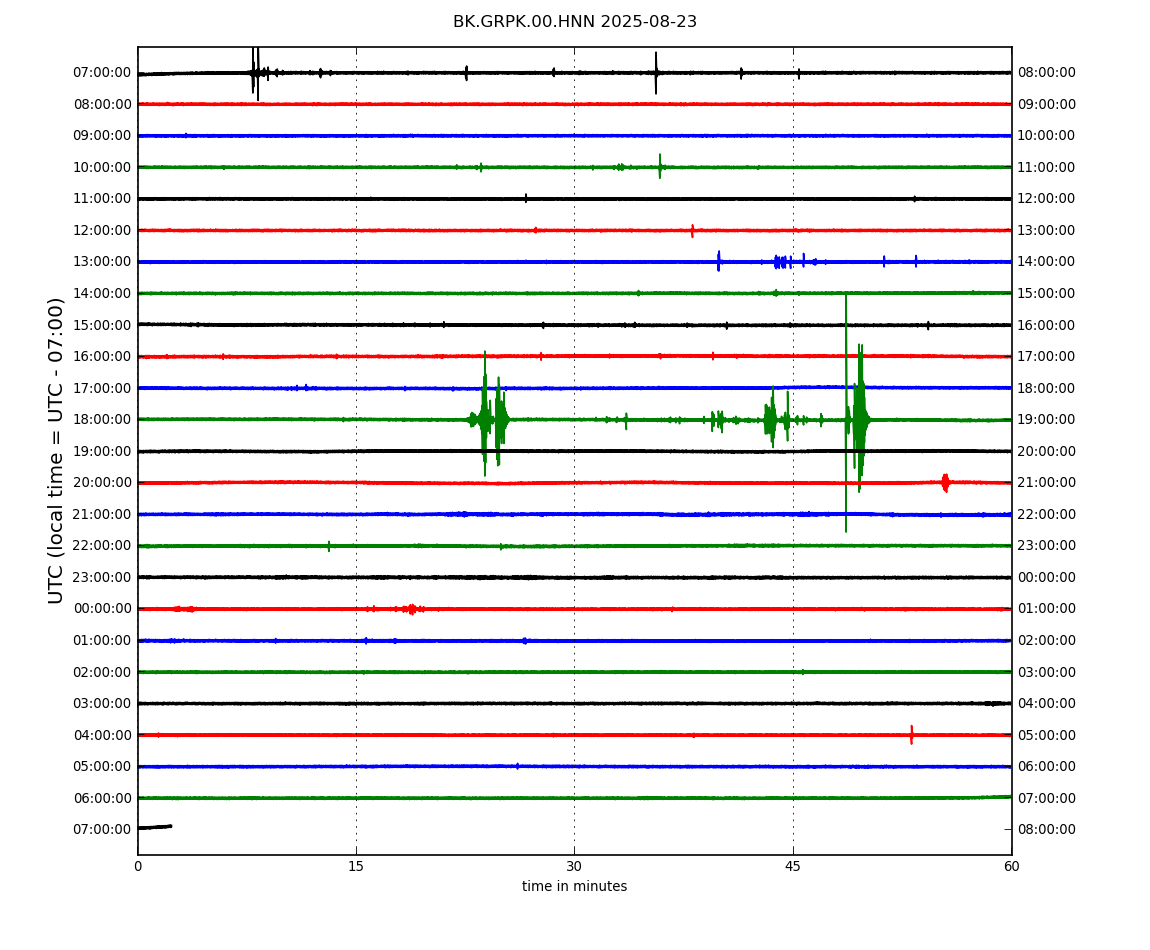Select left-axis time label 11:00:00
This screenshot has width=1150, height=950.
103,199
